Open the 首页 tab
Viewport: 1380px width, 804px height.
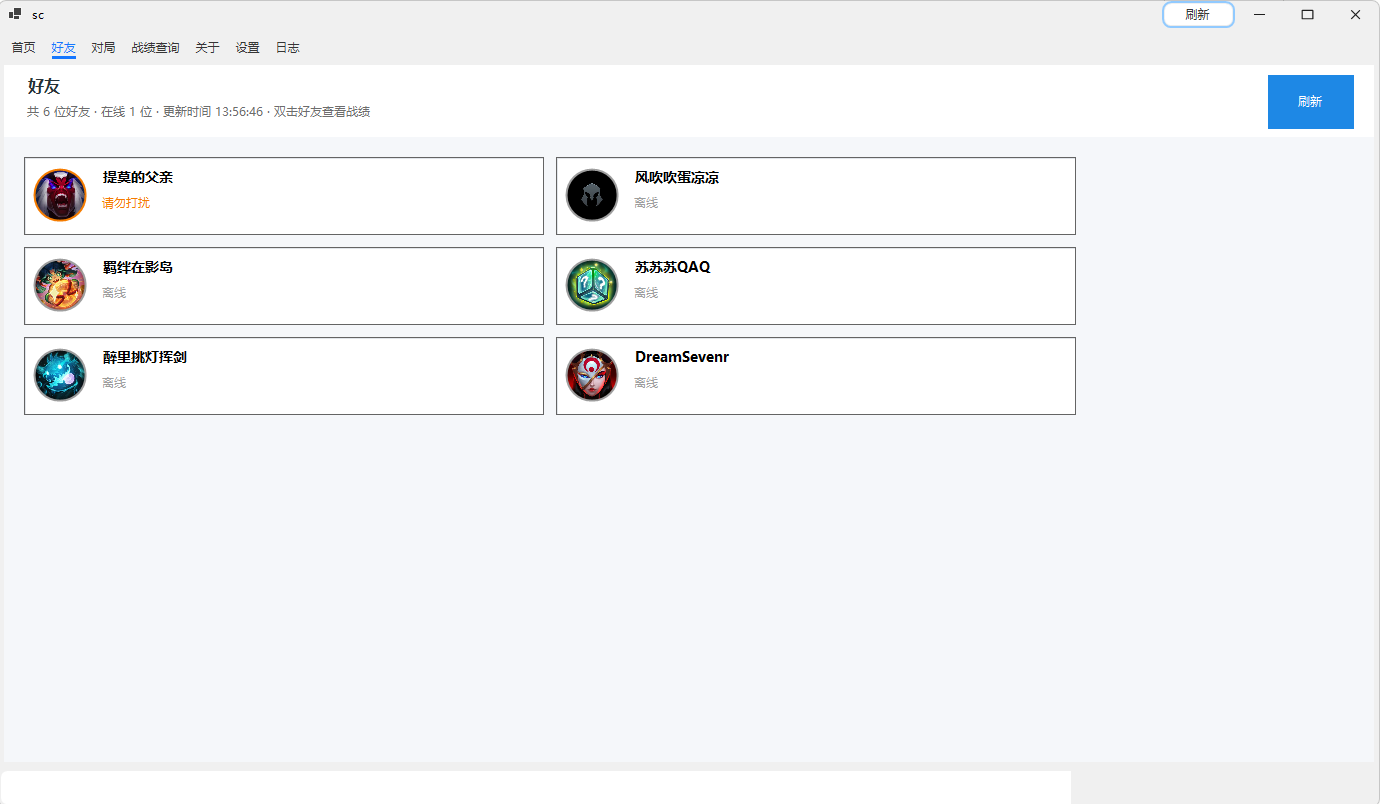tap(24, 47)
